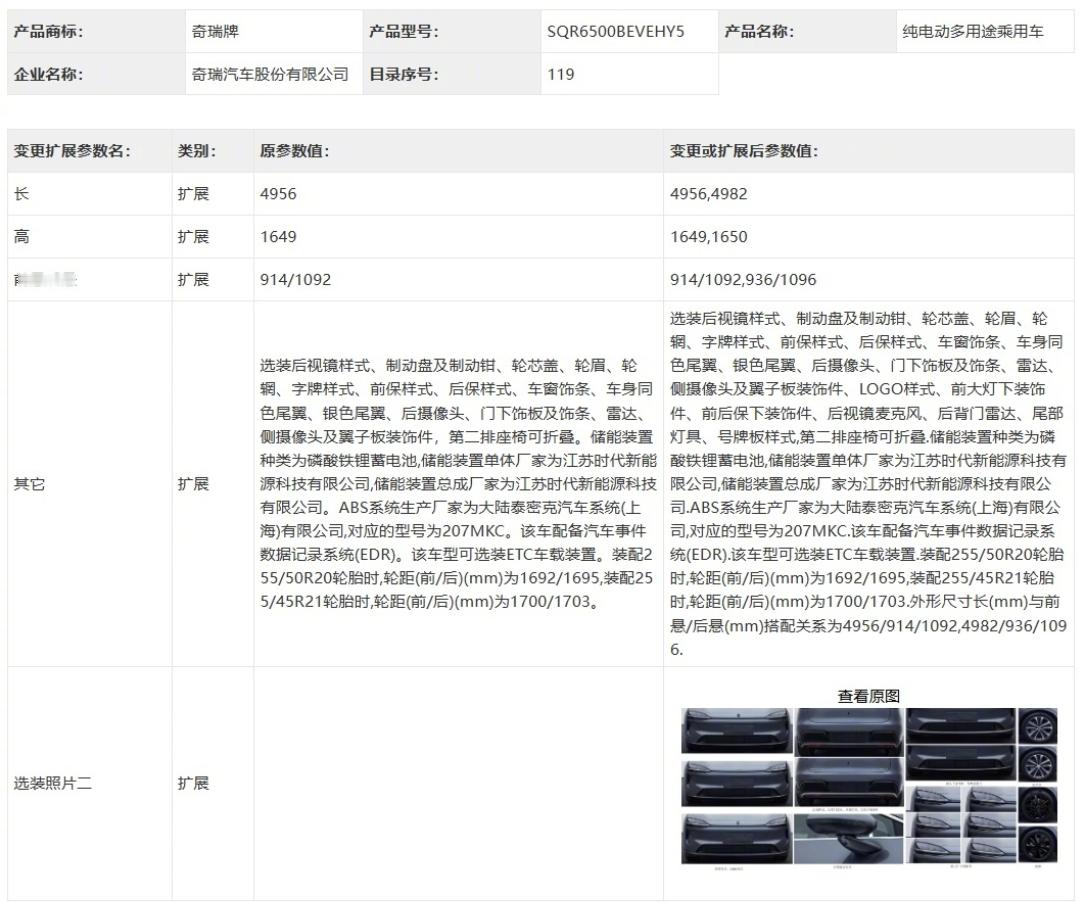Select the 产品商标 label cell

[x=96, y=31]
